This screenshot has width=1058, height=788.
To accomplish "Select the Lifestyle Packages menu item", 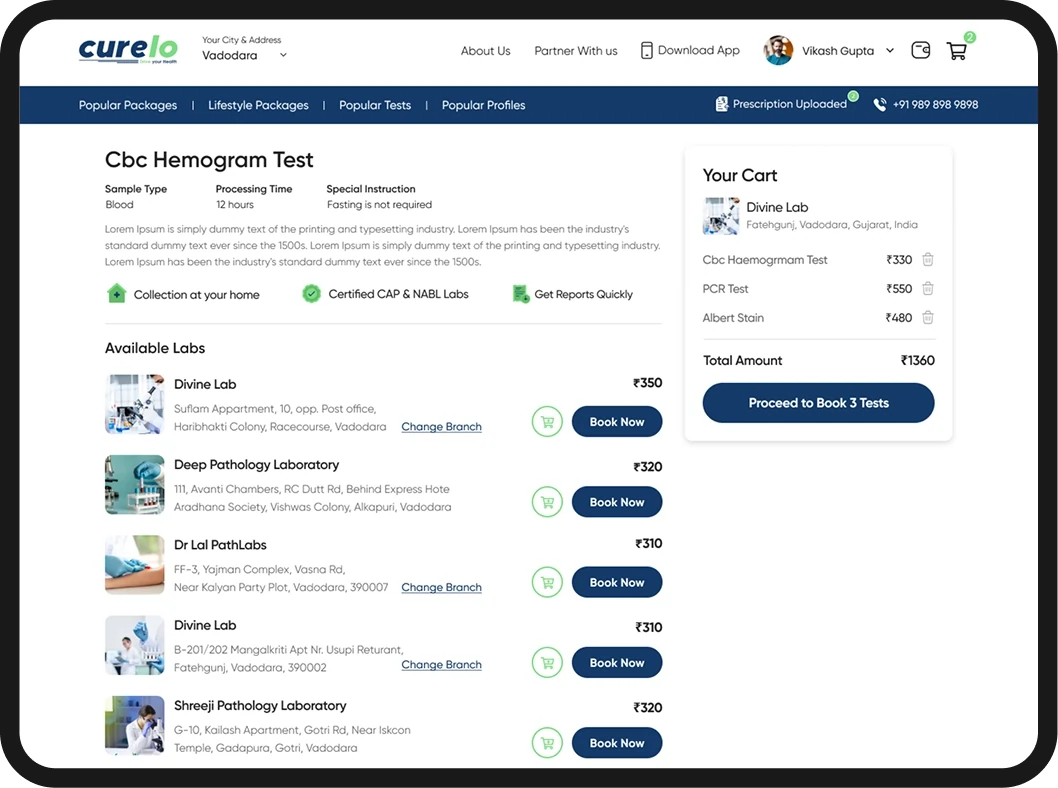I will [x=258, y=105].
